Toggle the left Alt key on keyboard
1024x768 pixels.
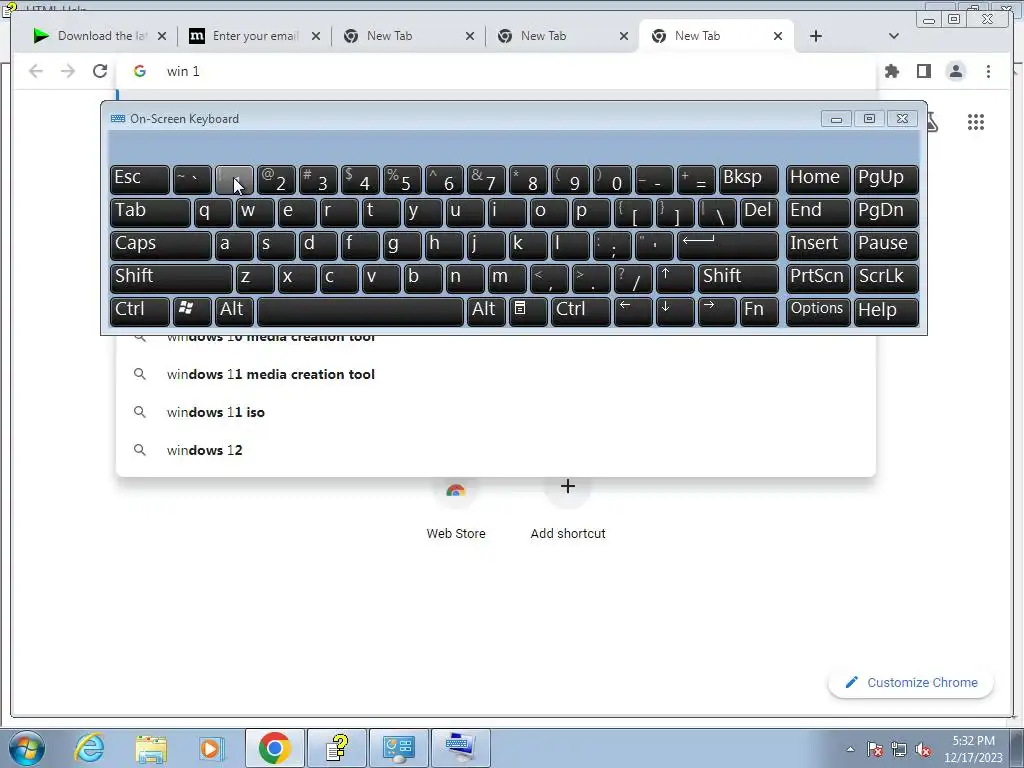(x=234, y=311)
